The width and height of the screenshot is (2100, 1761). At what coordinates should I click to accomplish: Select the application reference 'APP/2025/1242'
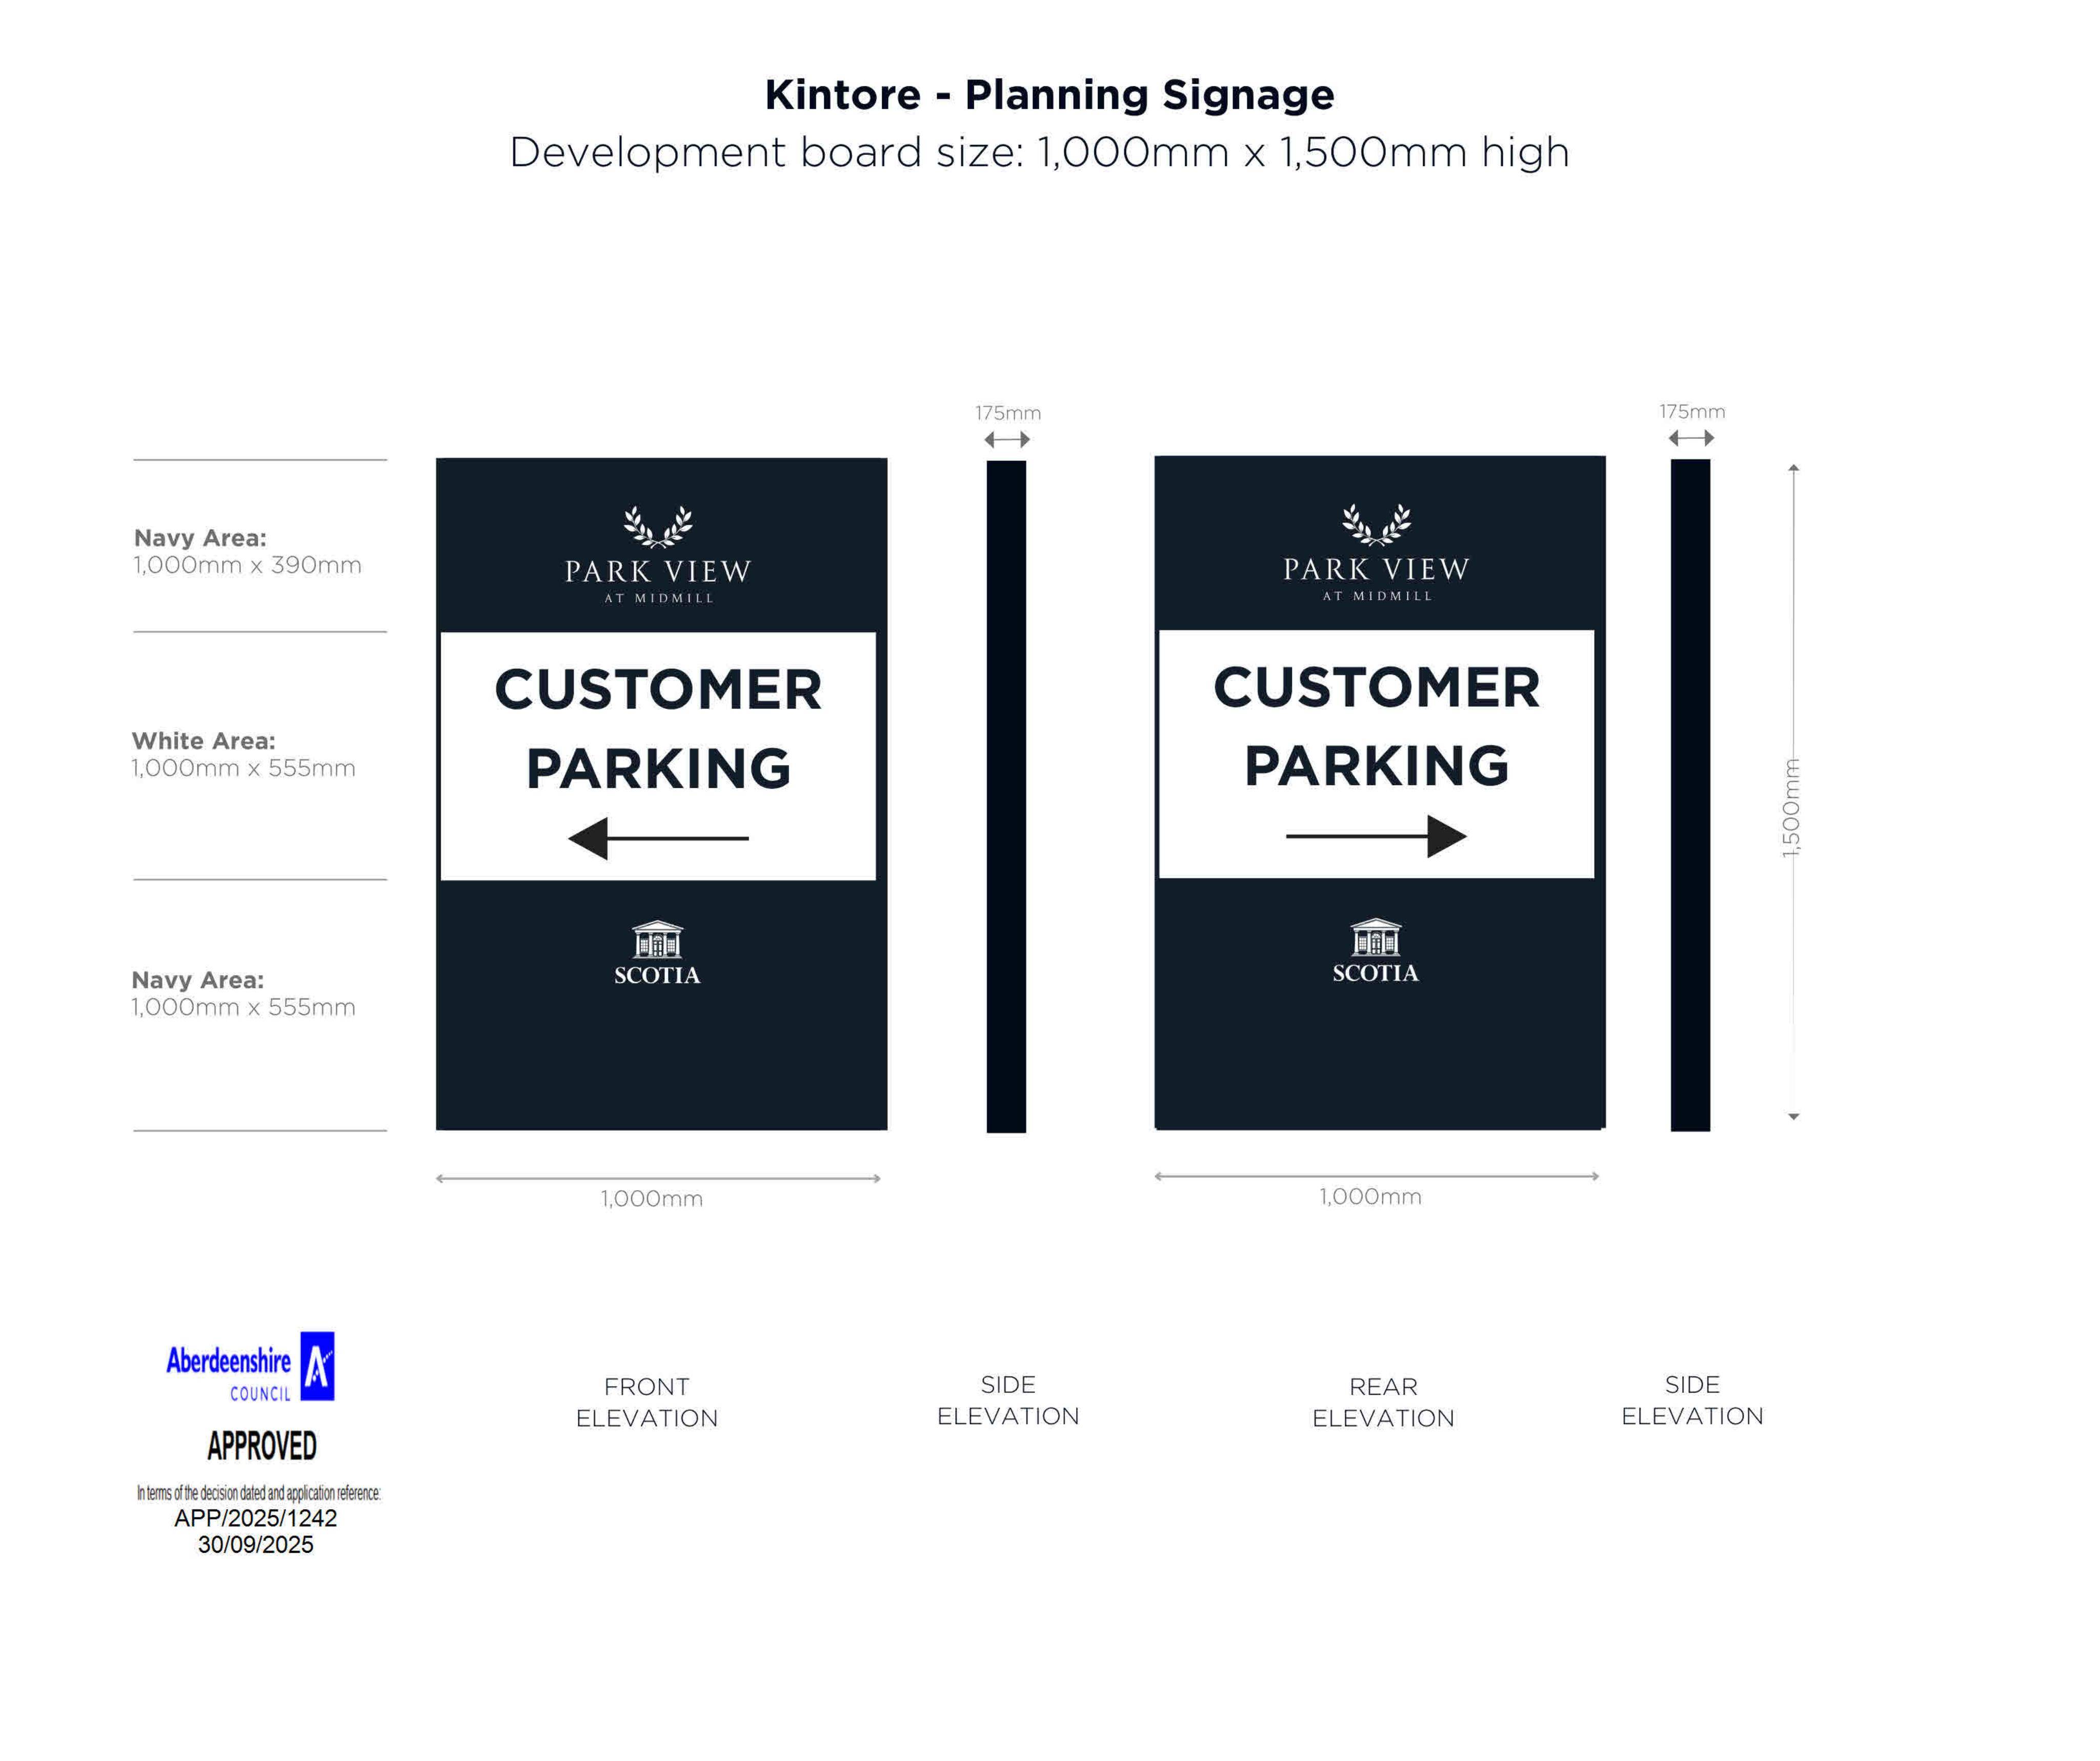tap(256, 1518)
